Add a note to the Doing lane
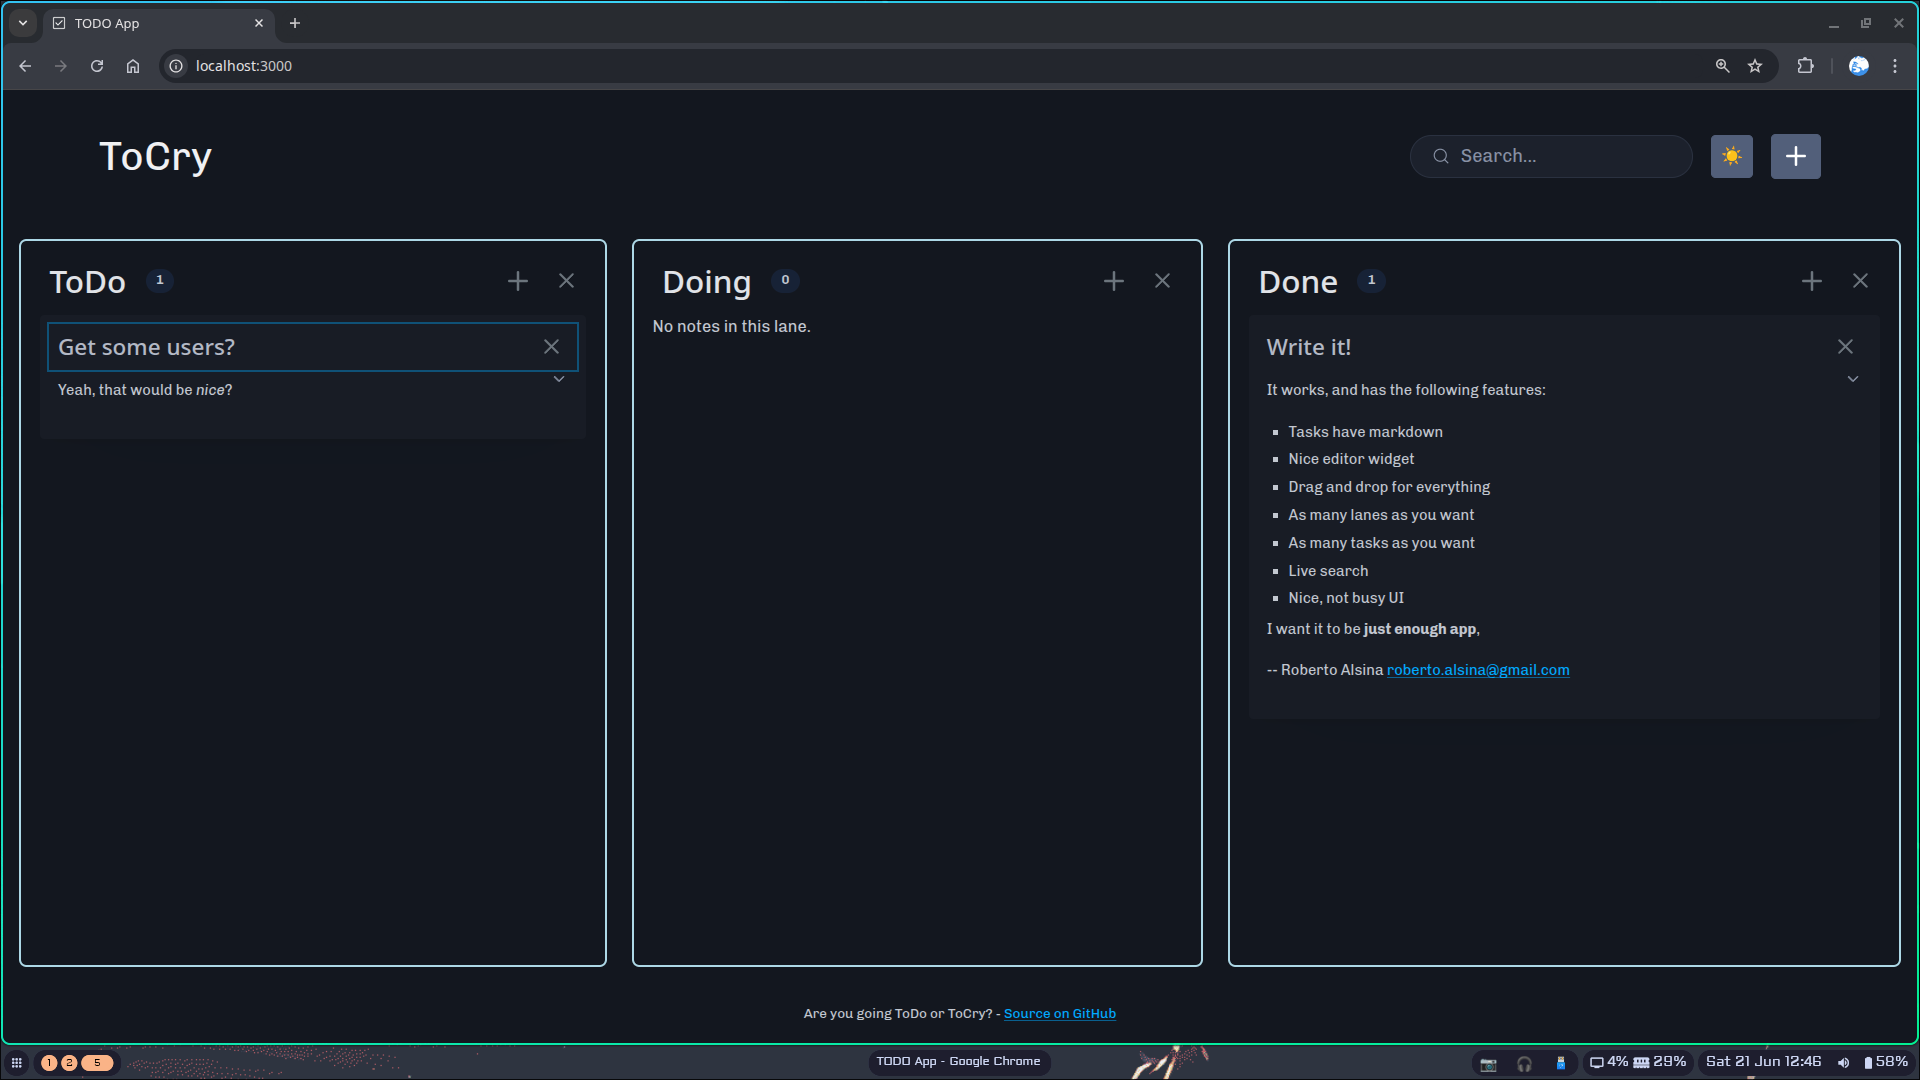The image size is (1920, 1080). tap(1114, 281)
